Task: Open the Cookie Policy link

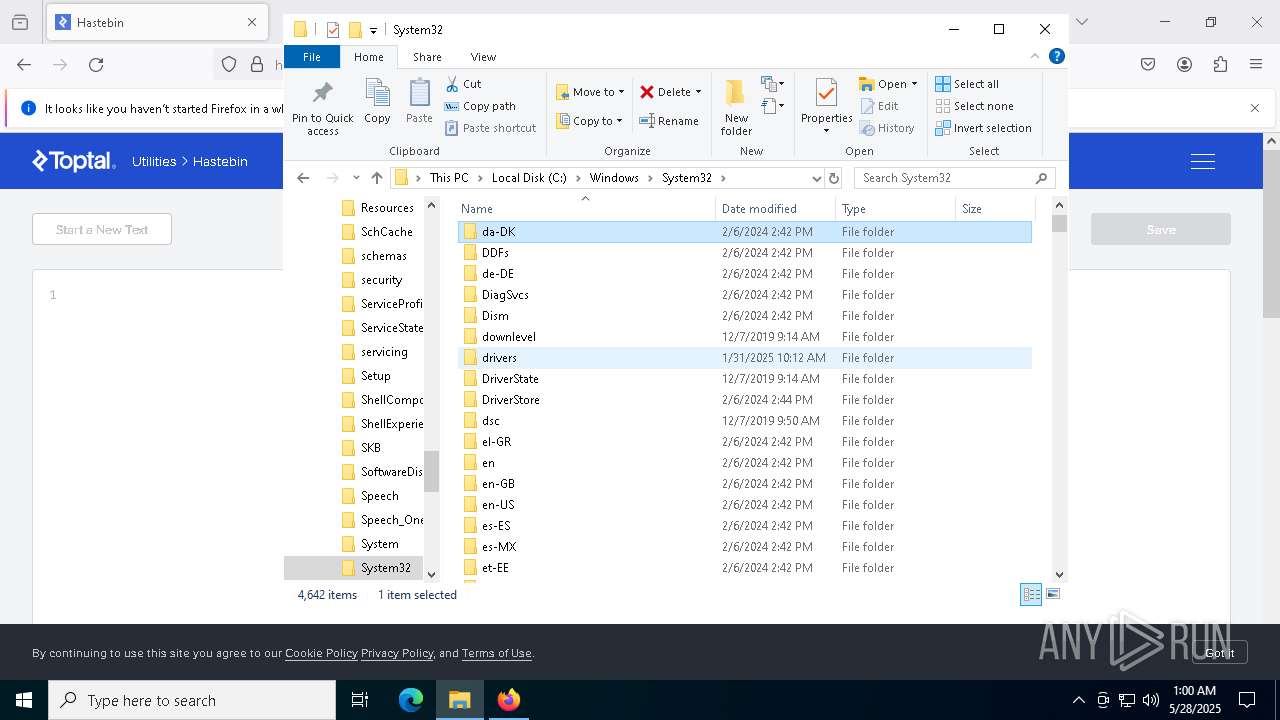Action: 321,653
